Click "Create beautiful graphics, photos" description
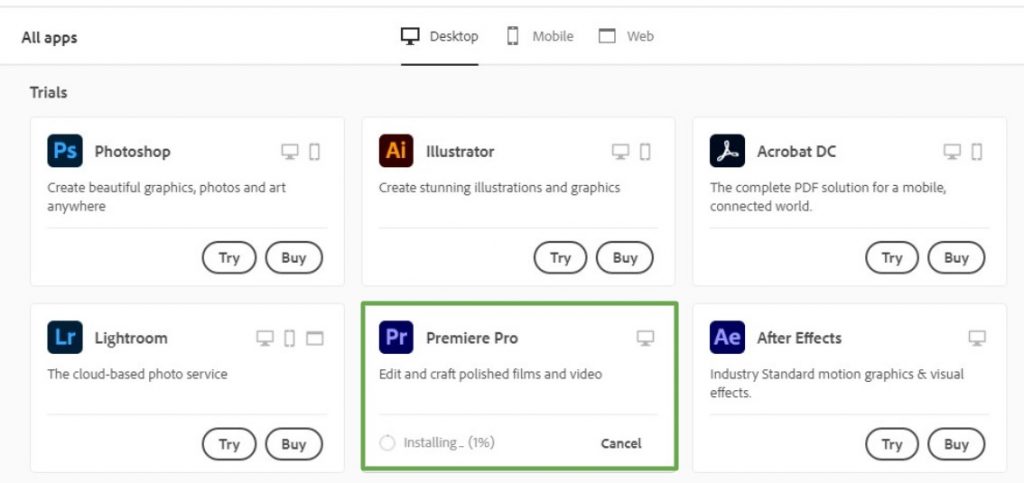 [x=167, y=197]
